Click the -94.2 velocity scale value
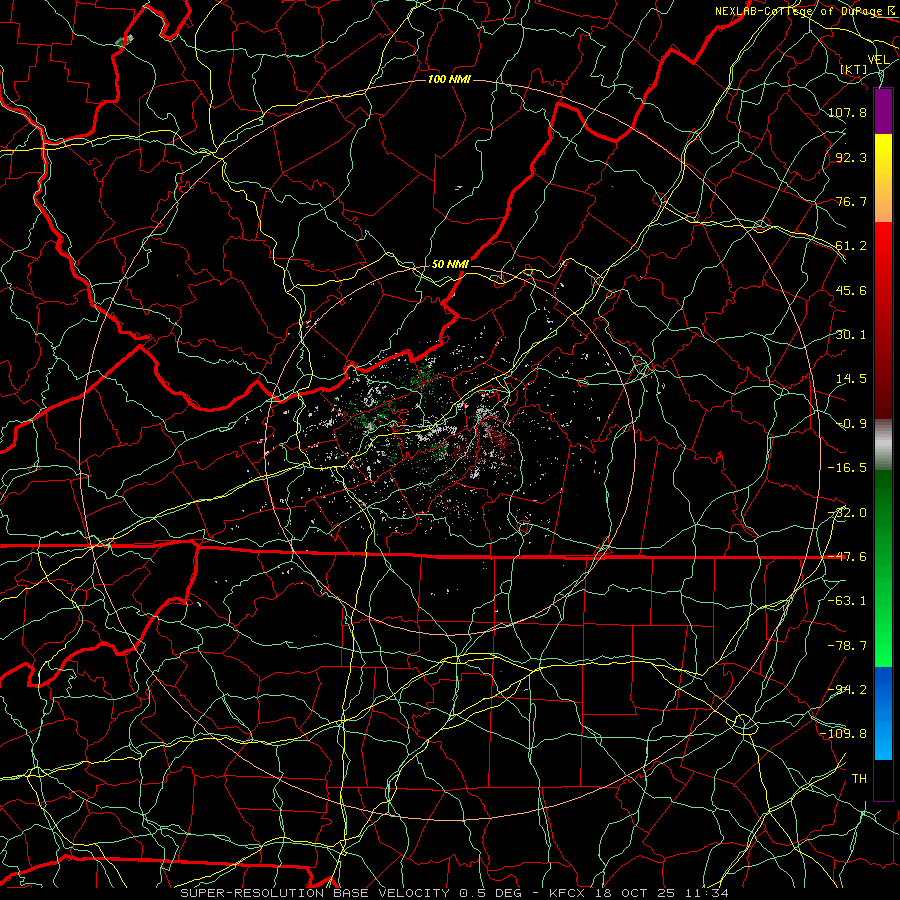The height and width of the screenshot is (900, 900). (x=847, y=690)
